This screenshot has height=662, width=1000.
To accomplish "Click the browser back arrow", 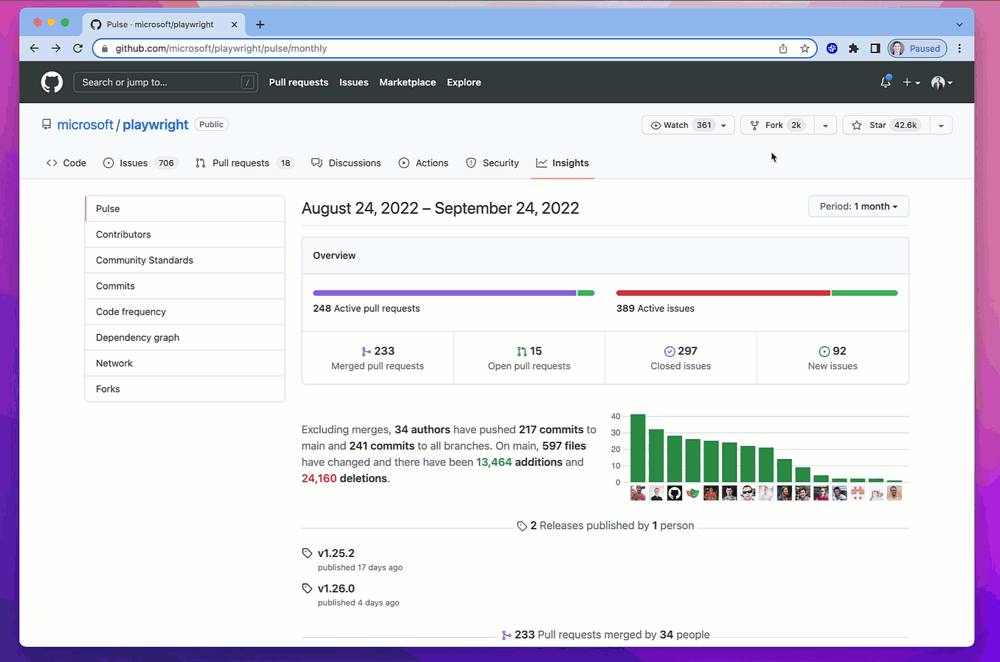I will point(34,48).
